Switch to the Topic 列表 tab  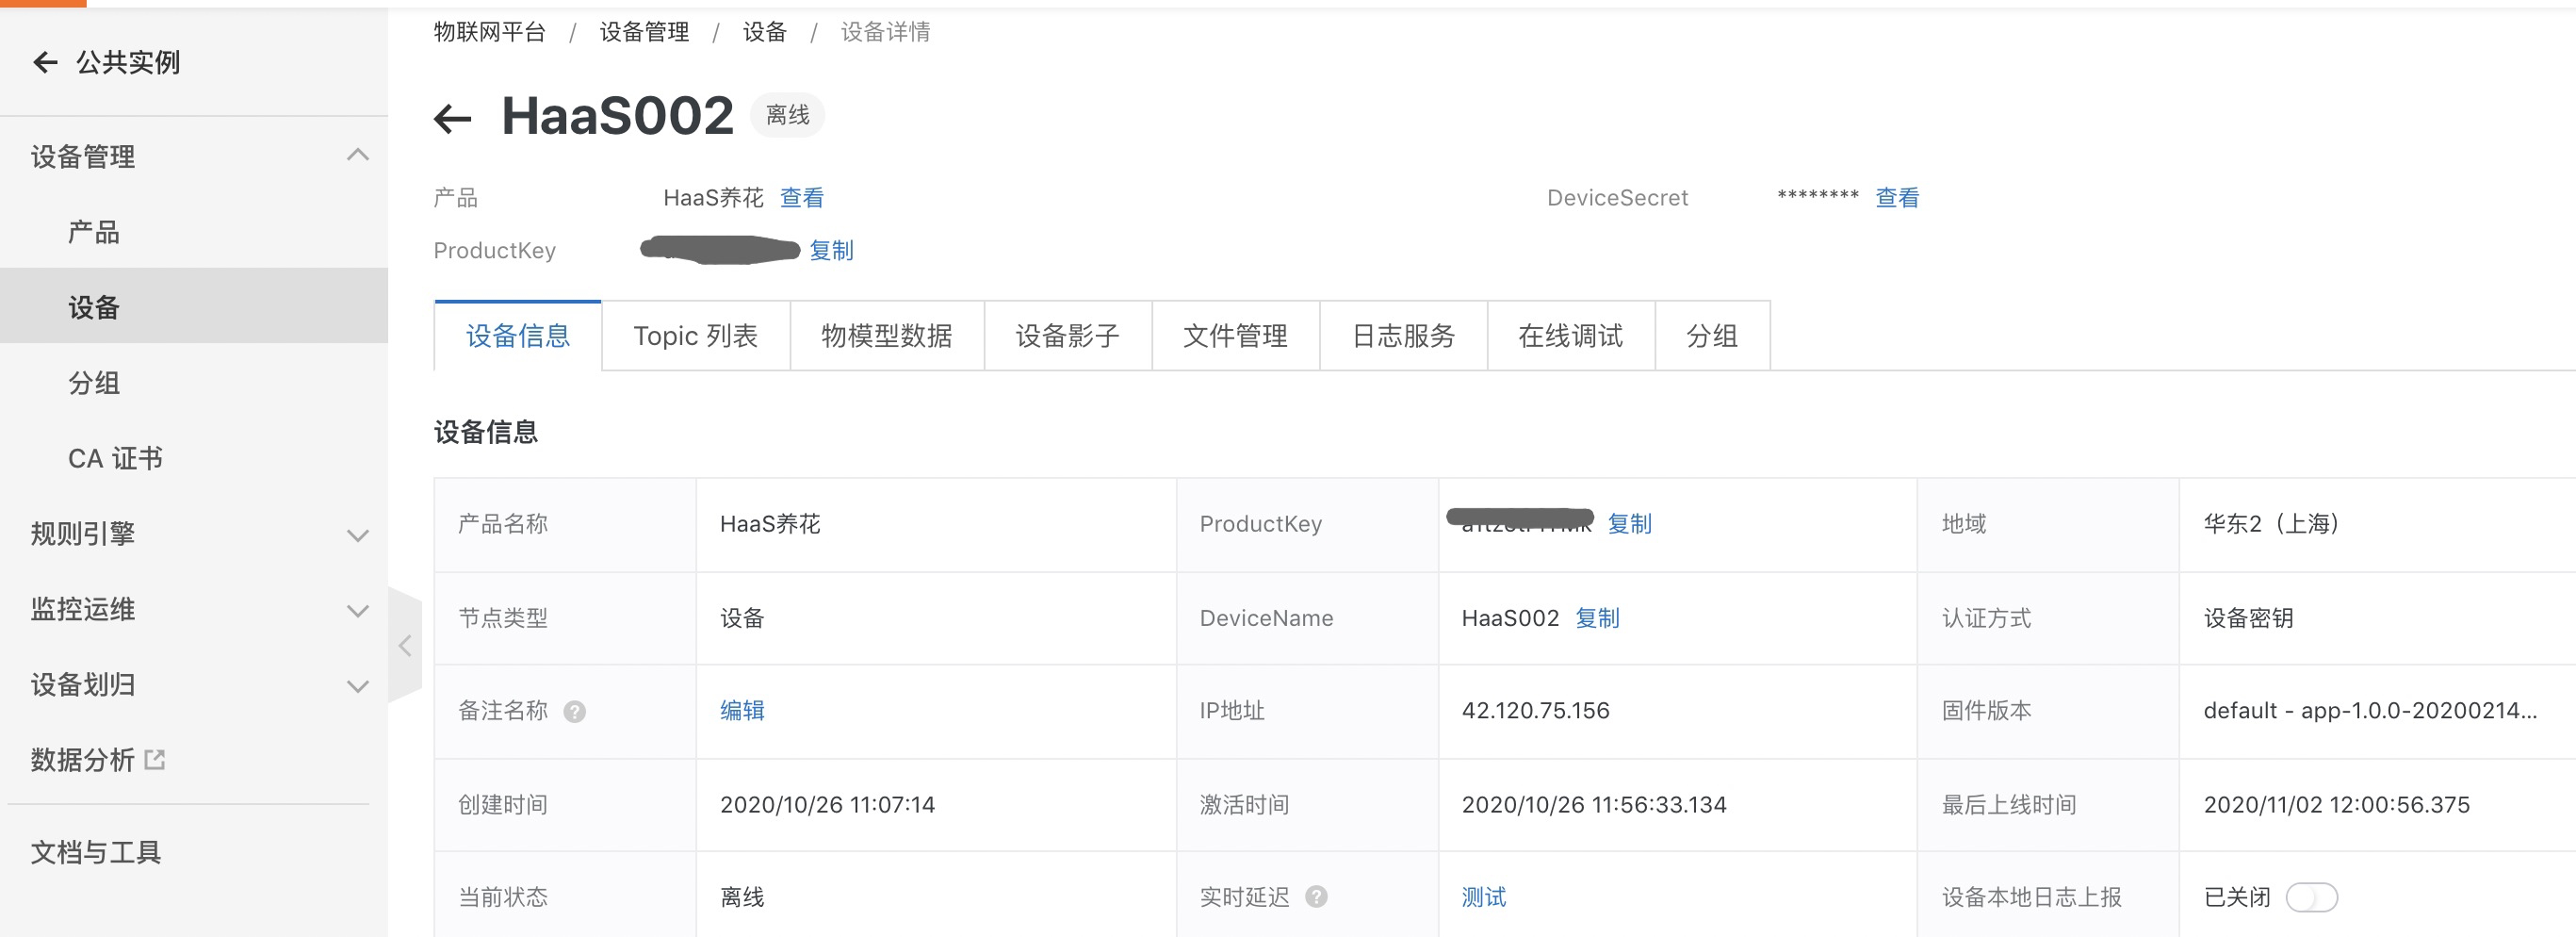pos(695,336)
